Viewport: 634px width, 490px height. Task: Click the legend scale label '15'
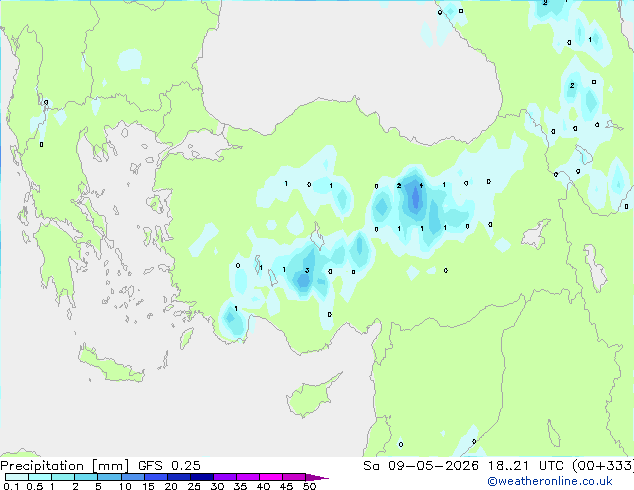point(148,486)
